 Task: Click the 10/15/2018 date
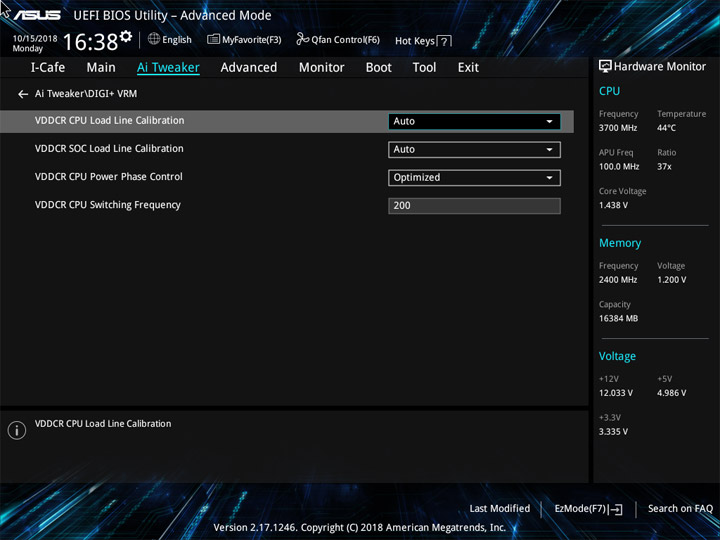coord(35,39)
